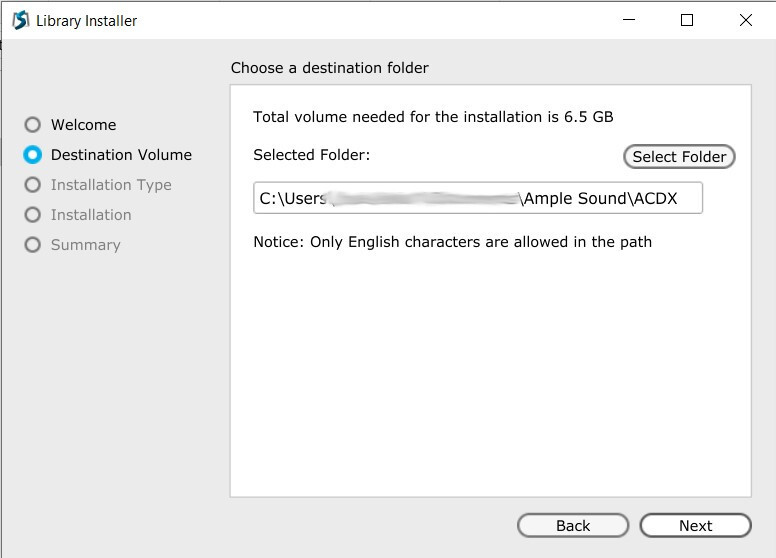Click the destination folder path field

[478, 198]
